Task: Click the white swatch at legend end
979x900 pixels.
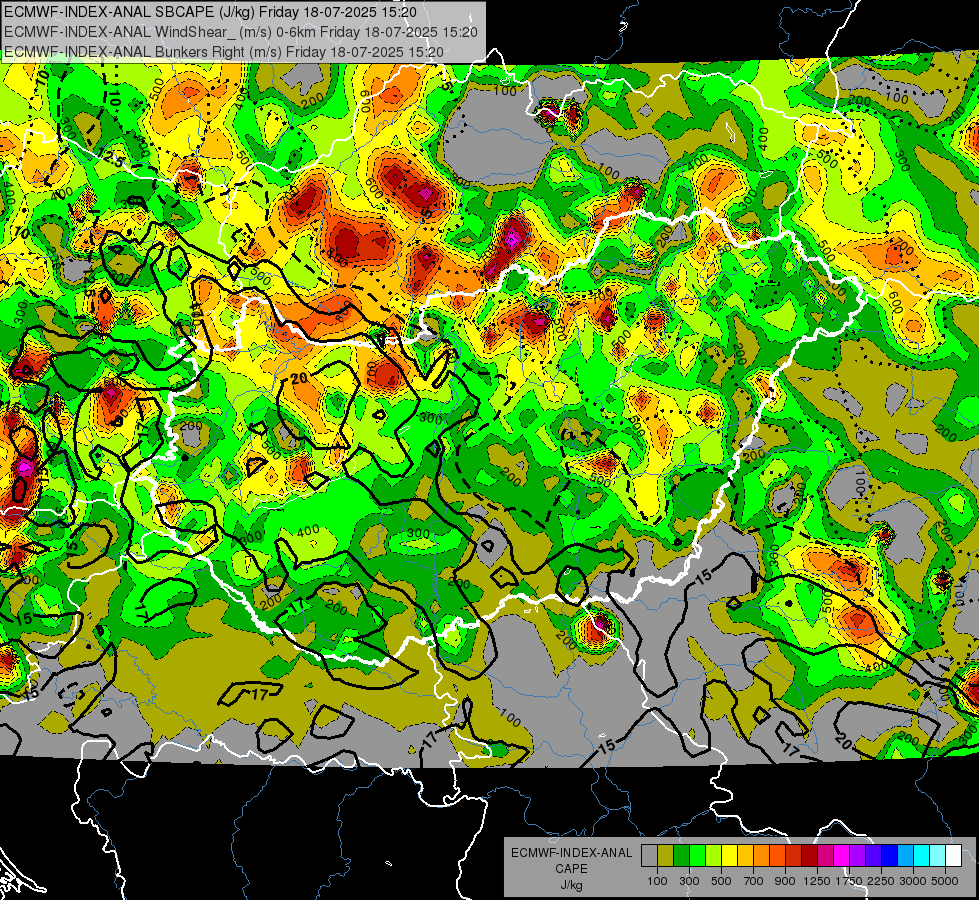Action: coord(953,855)
